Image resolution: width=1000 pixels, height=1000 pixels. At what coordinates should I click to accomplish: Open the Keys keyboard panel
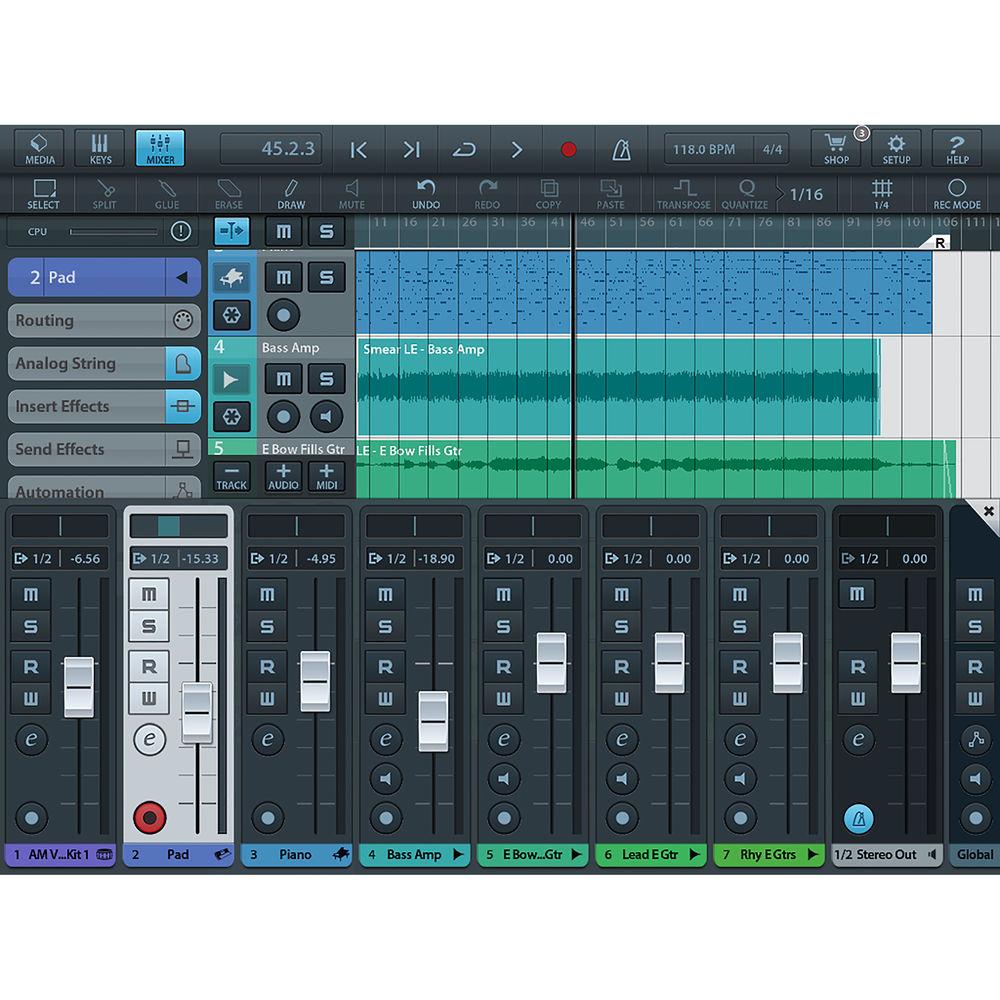100,148
